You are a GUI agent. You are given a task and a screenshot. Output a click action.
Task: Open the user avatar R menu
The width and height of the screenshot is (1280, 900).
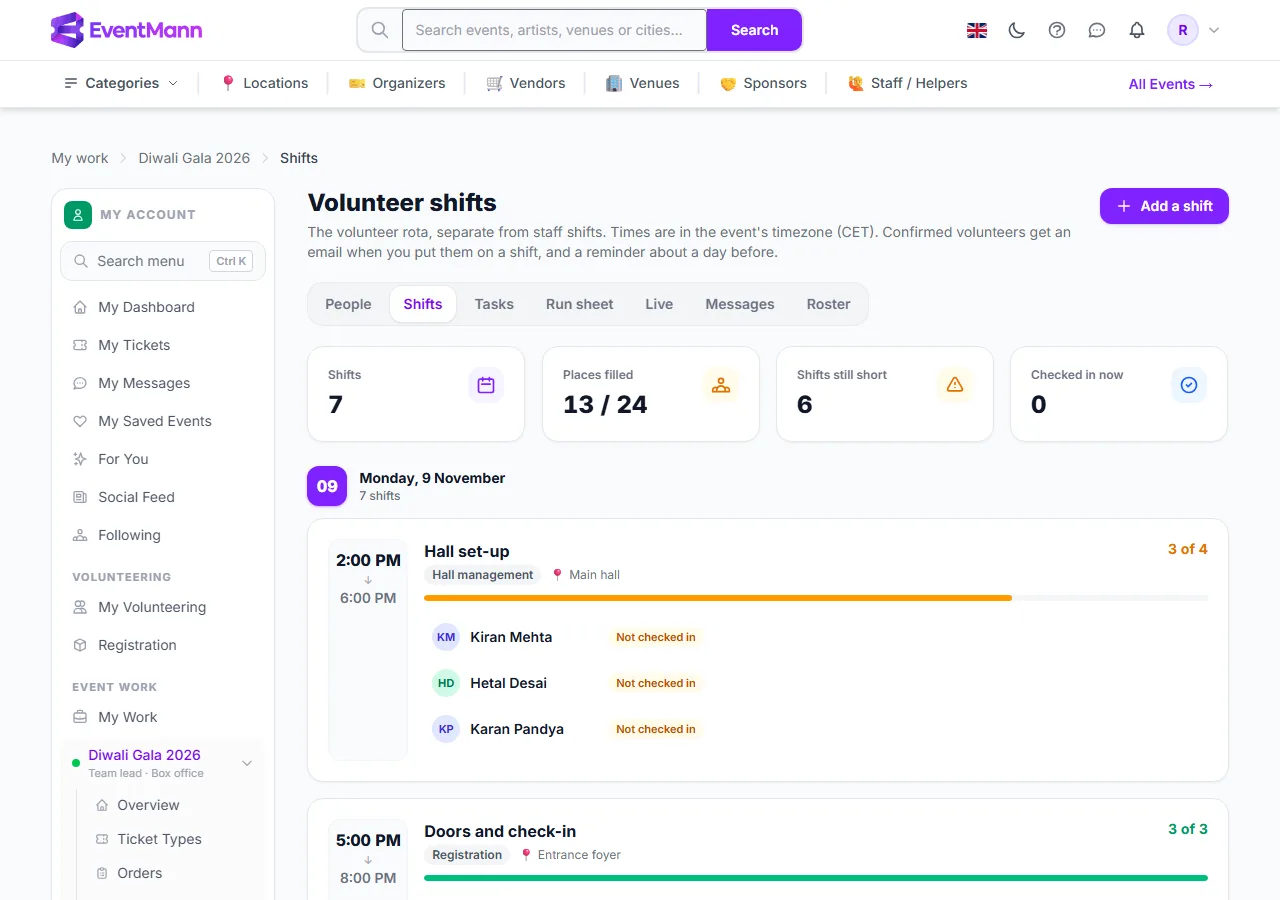point(1183,30)
